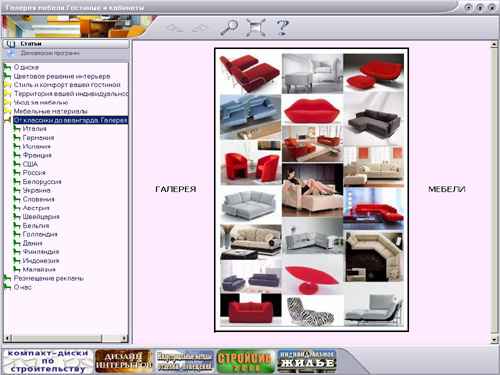Viewport: 500px width, 375px height.
Task: Switch to Демоверсии программ tab
Action: 66,53
